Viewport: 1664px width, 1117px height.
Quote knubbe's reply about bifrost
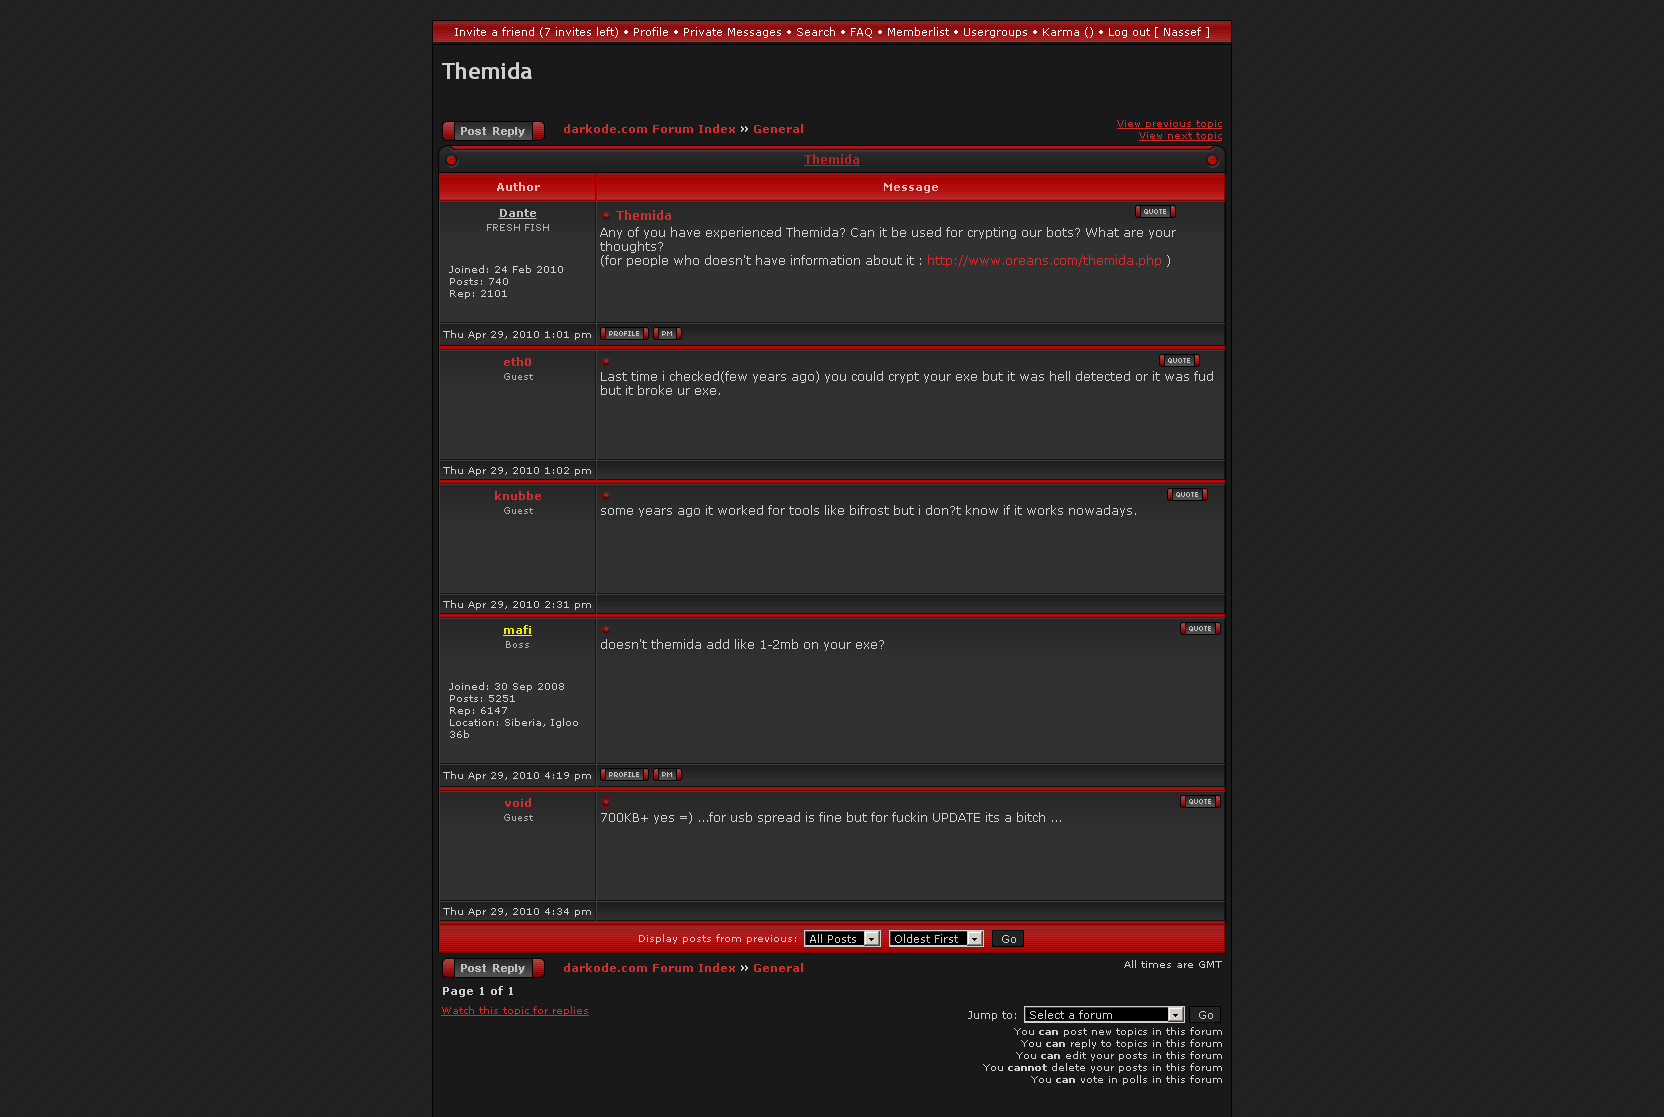coord(1187,495)
